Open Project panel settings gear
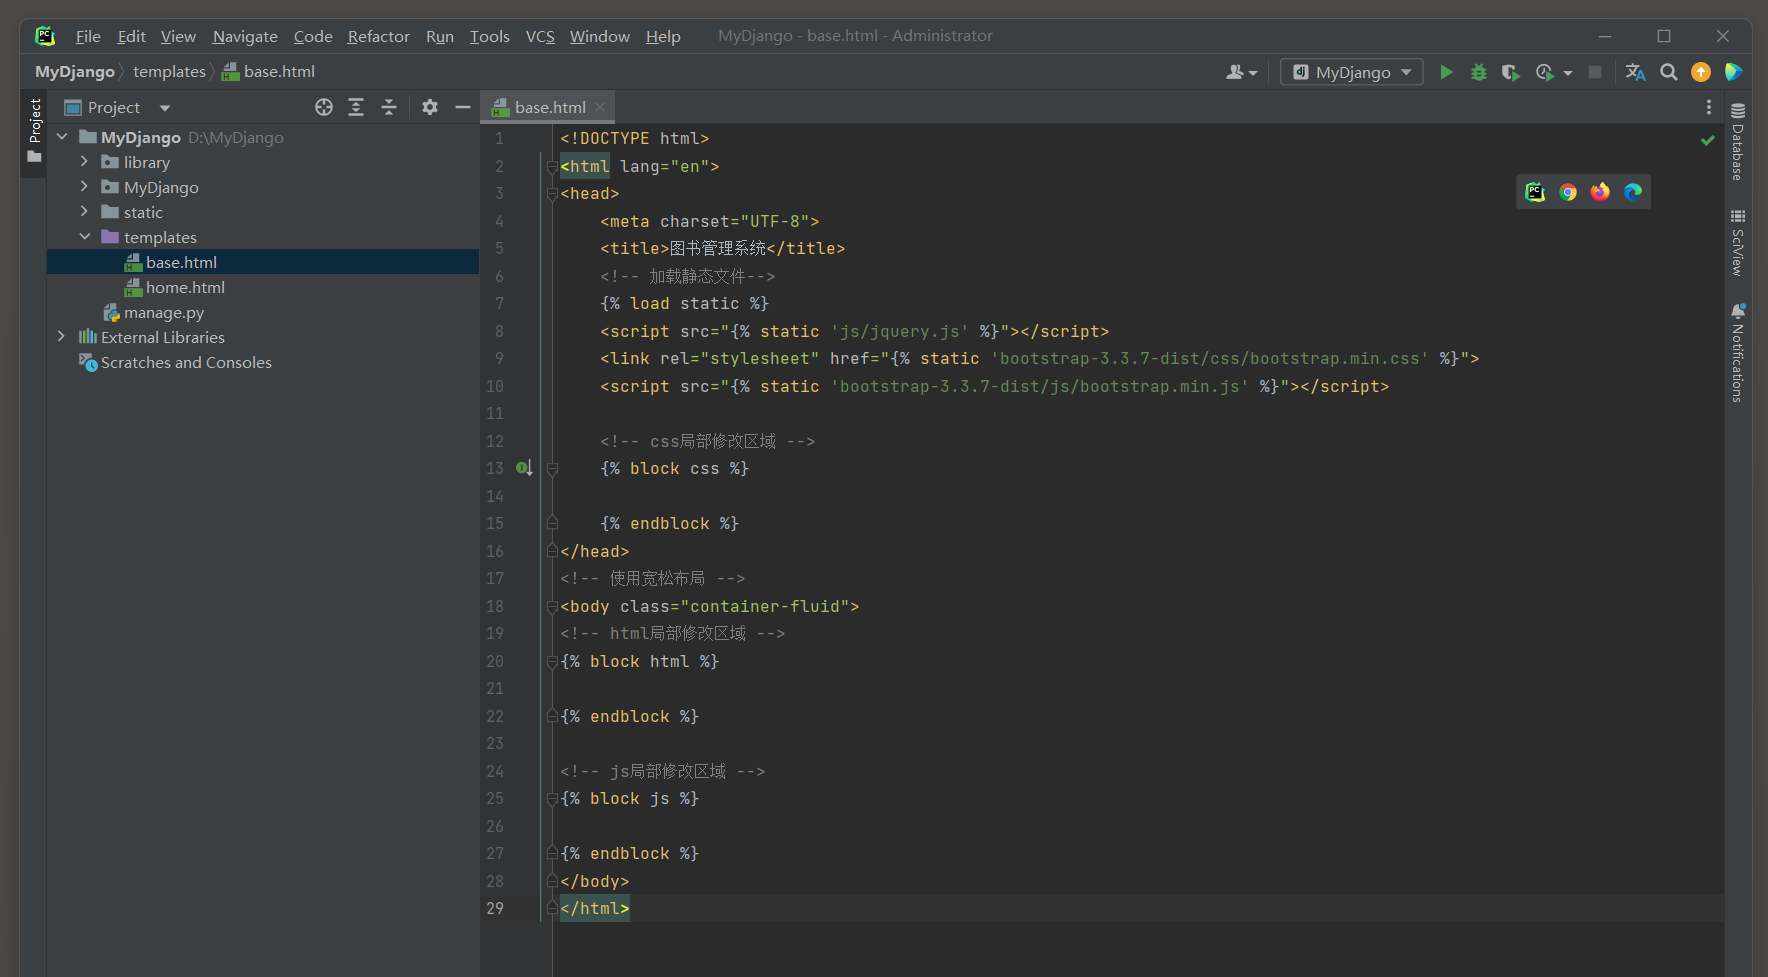 point(430,107)
